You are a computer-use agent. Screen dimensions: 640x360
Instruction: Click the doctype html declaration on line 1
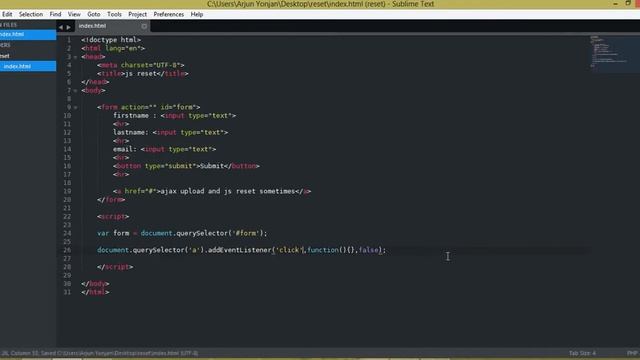(x=111, y=40)
